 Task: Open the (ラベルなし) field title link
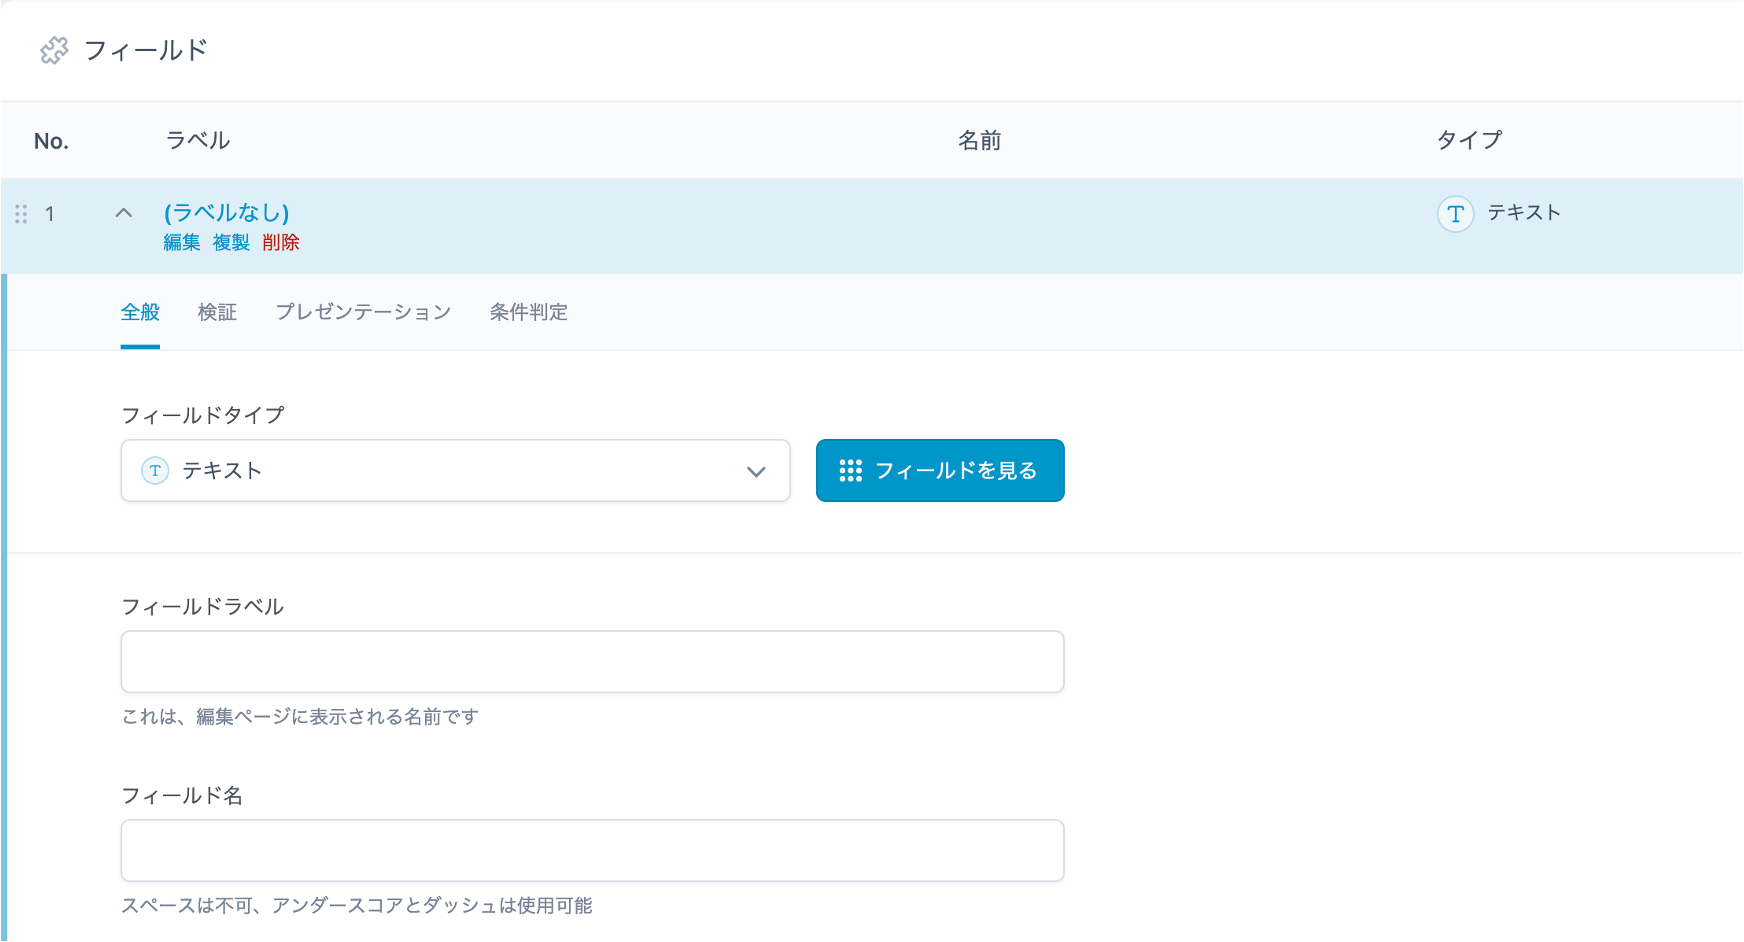click(x=226, y=212)
